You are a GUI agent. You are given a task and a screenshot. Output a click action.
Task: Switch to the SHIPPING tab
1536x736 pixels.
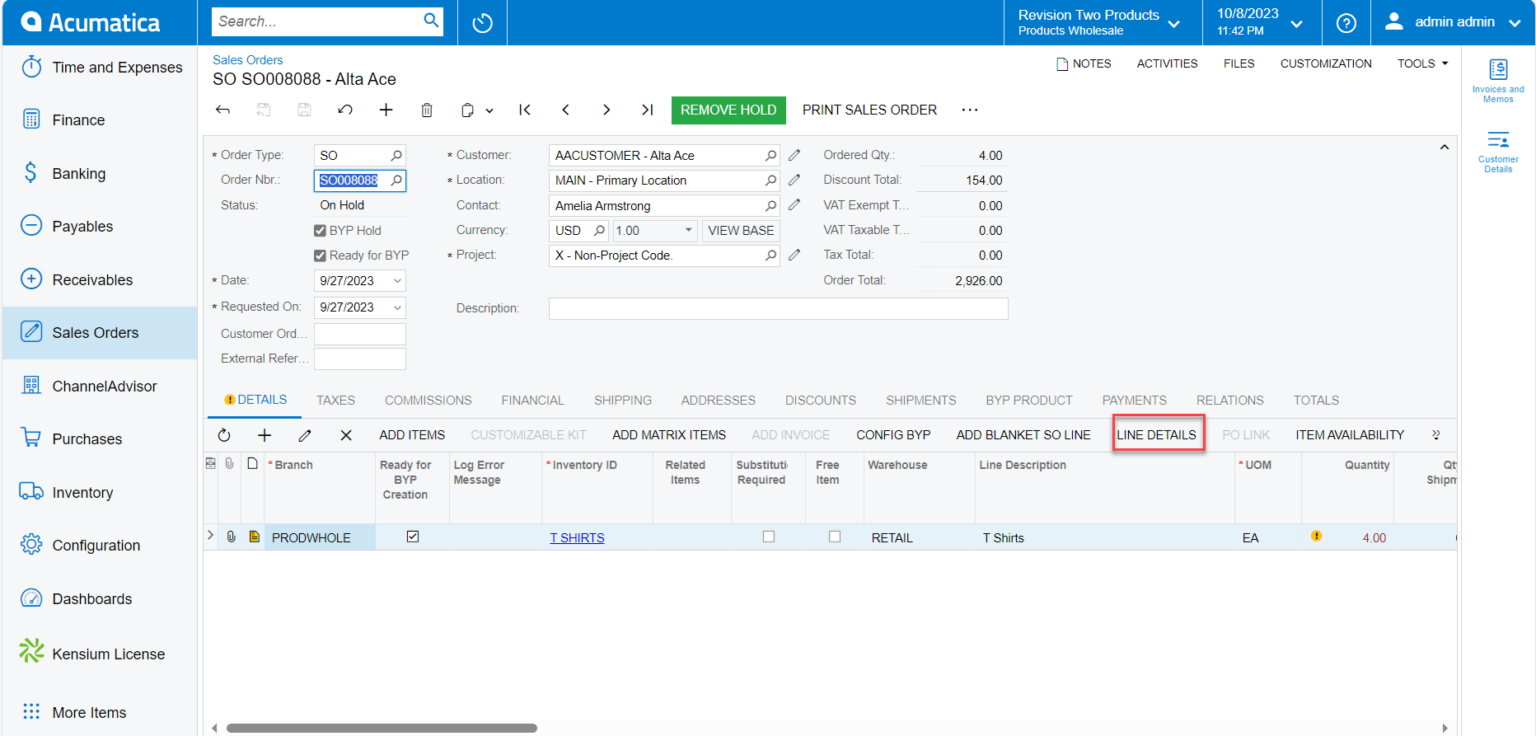coord(622,400)
